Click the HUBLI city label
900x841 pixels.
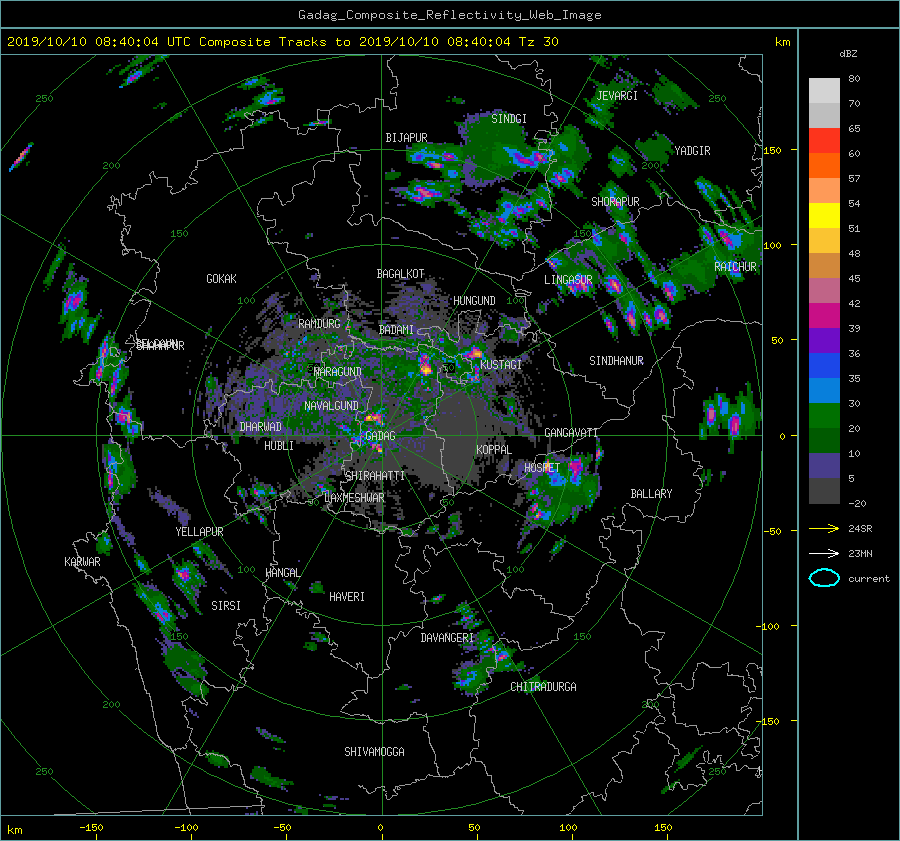[279, 446]
